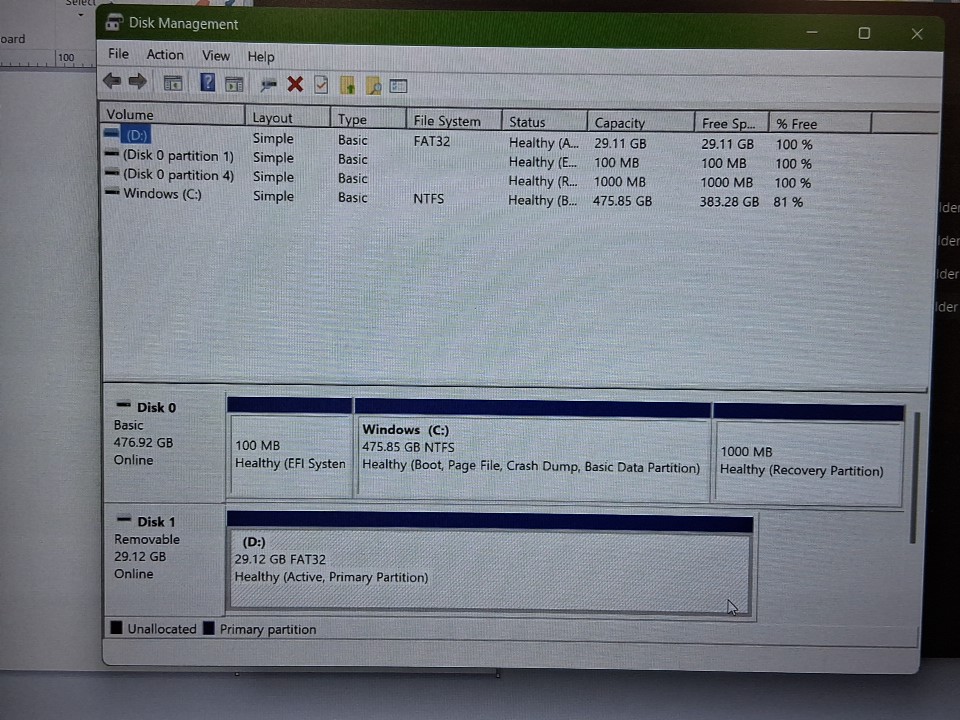Click the red X Delete icon
Viewport: 960px width, 720px height.
(295, 84)
